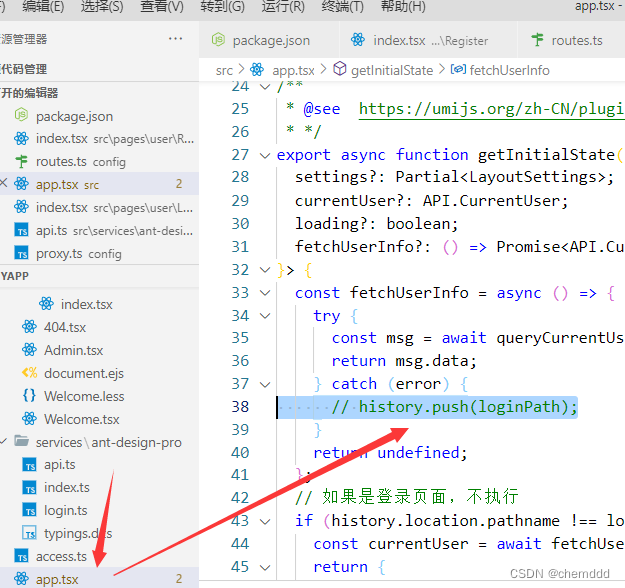Click app.tsx in the breadcrumb
Screen dimensions: 625x588
click(x=293, y=71)
